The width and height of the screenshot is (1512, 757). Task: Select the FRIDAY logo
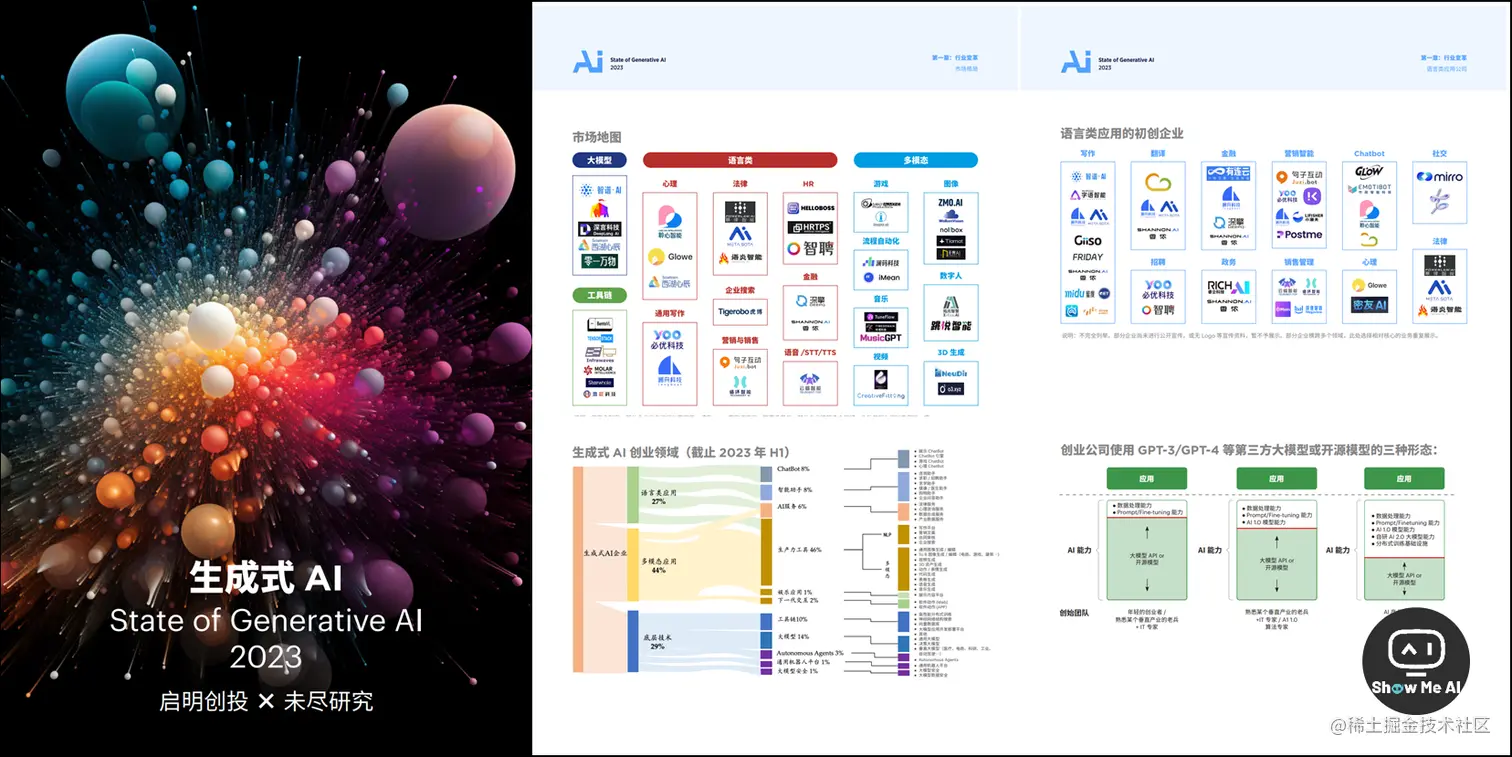coord(1088,257)
